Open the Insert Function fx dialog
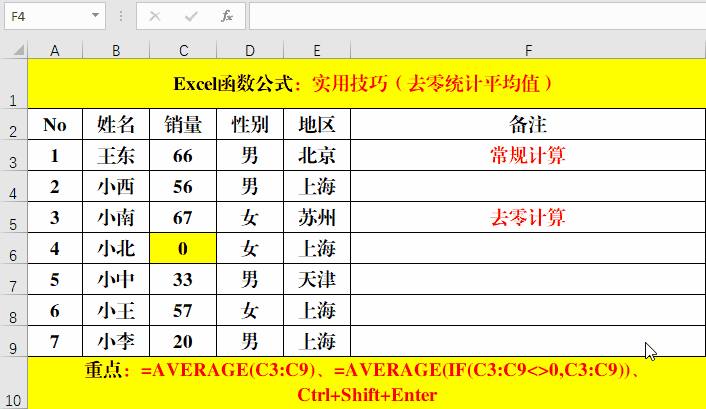Viewport: 706px width, 409px height. click(x=227, y=17)
